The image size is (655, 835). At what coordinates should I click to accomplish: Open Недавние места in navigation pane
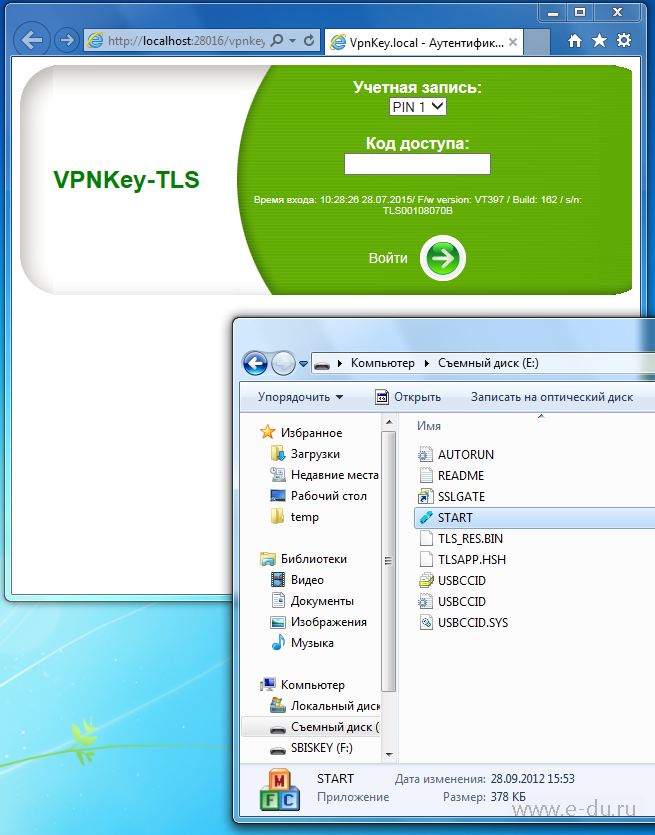[x=334, y=475]
